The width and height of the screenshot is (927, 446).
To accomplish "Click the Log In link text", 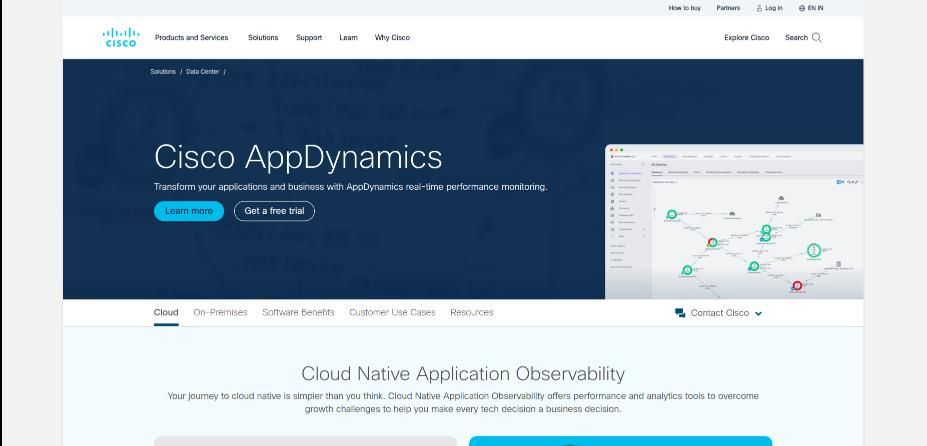I will tap(773, 8).
